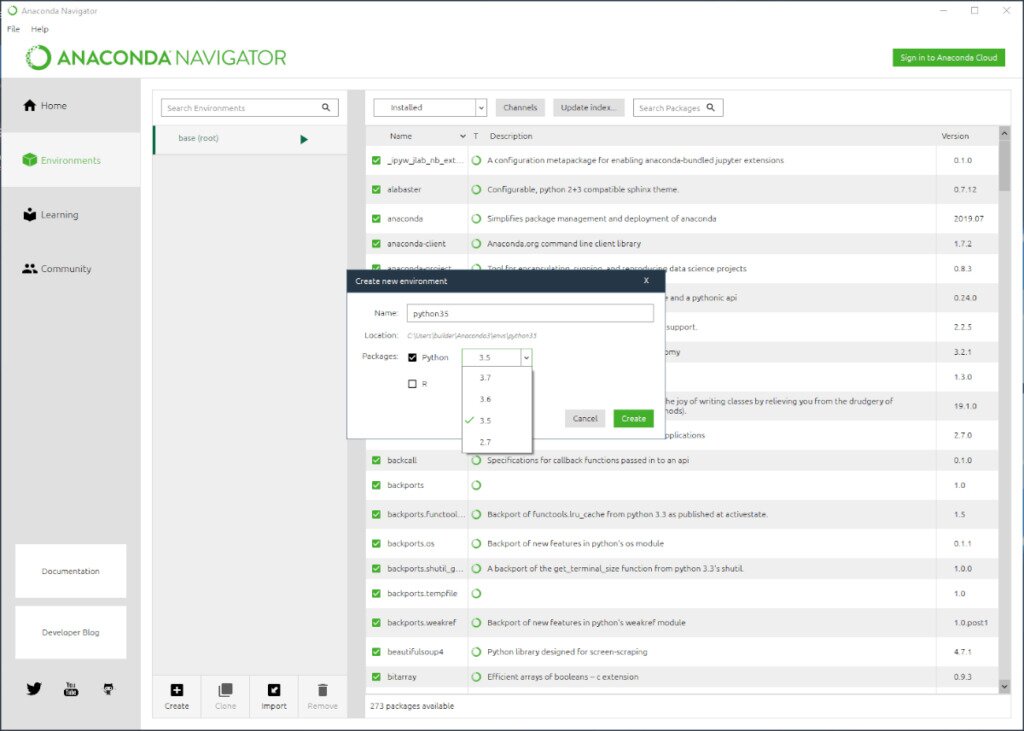This screenshot has width=1024, height=731.
Task: Uncheck the Python checkbox in the dialog
Action: (x=413, y=357)
